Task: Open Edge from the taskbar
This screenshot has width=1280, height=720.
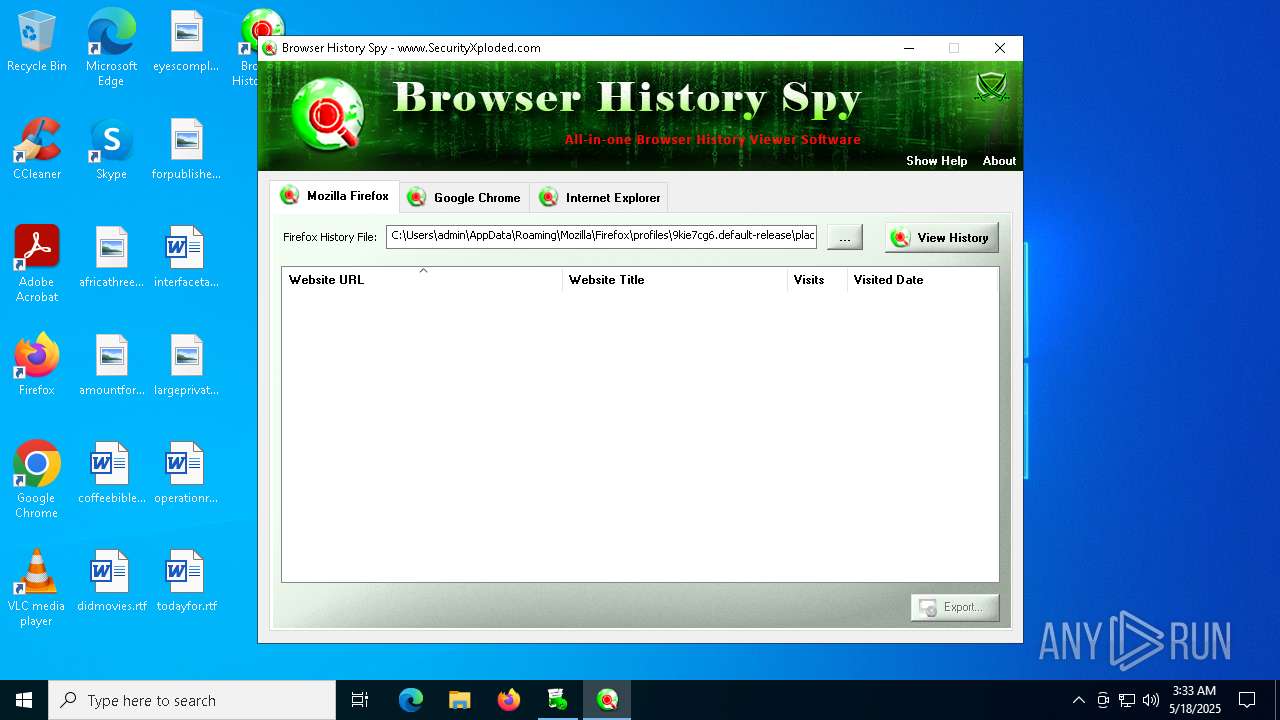Action: 411,700
